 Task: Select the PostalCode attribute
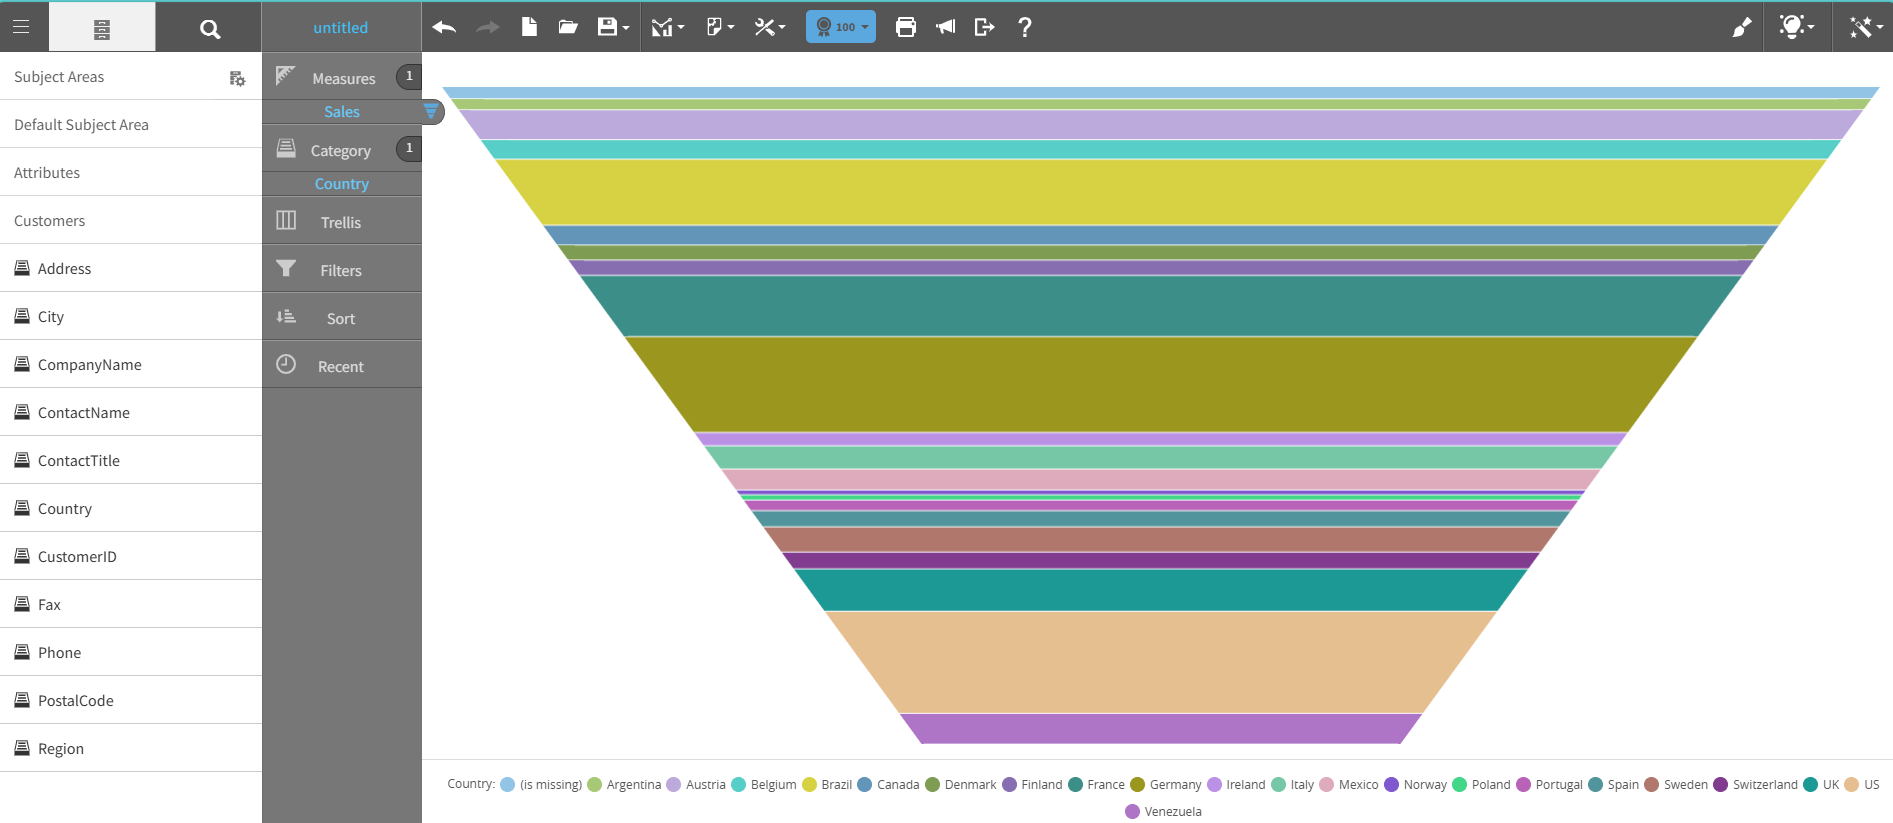131,701
